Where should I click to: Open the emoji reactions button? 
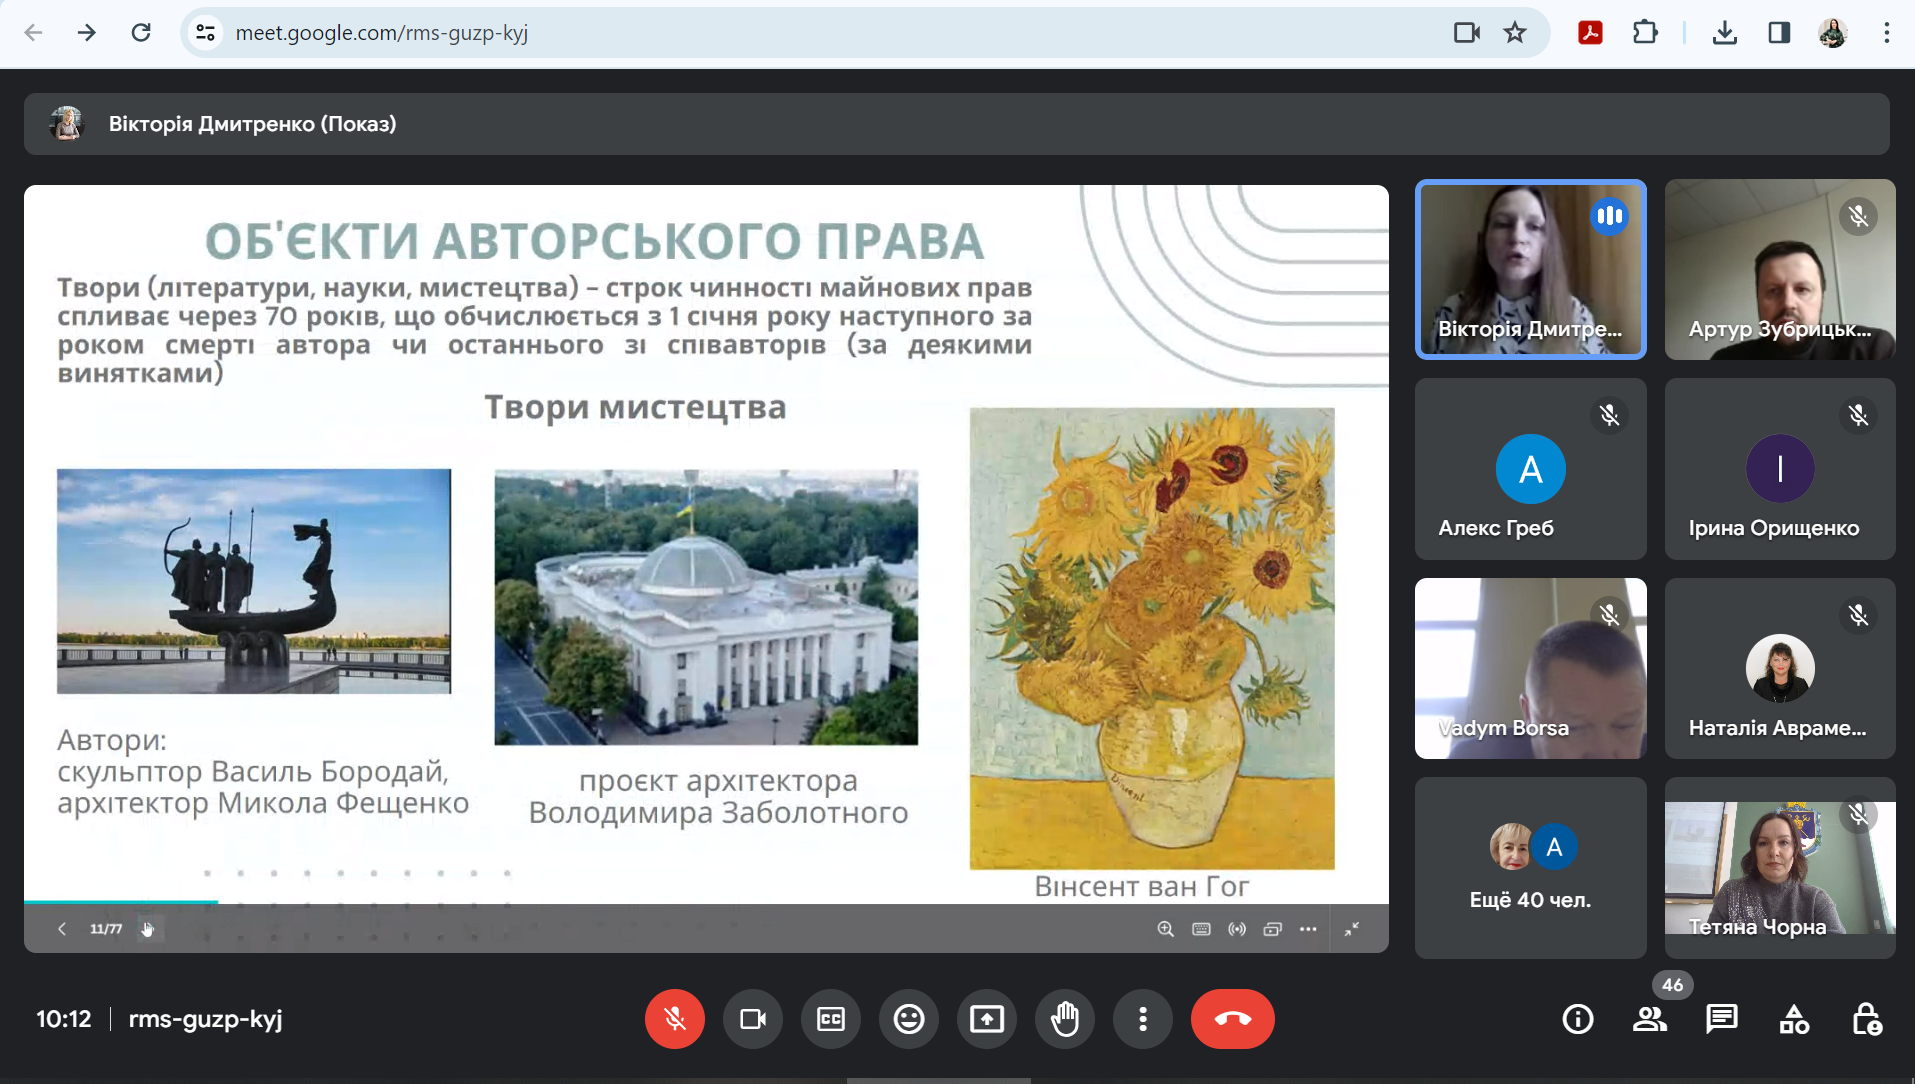pyautogui.click(x=909, y=1019)
